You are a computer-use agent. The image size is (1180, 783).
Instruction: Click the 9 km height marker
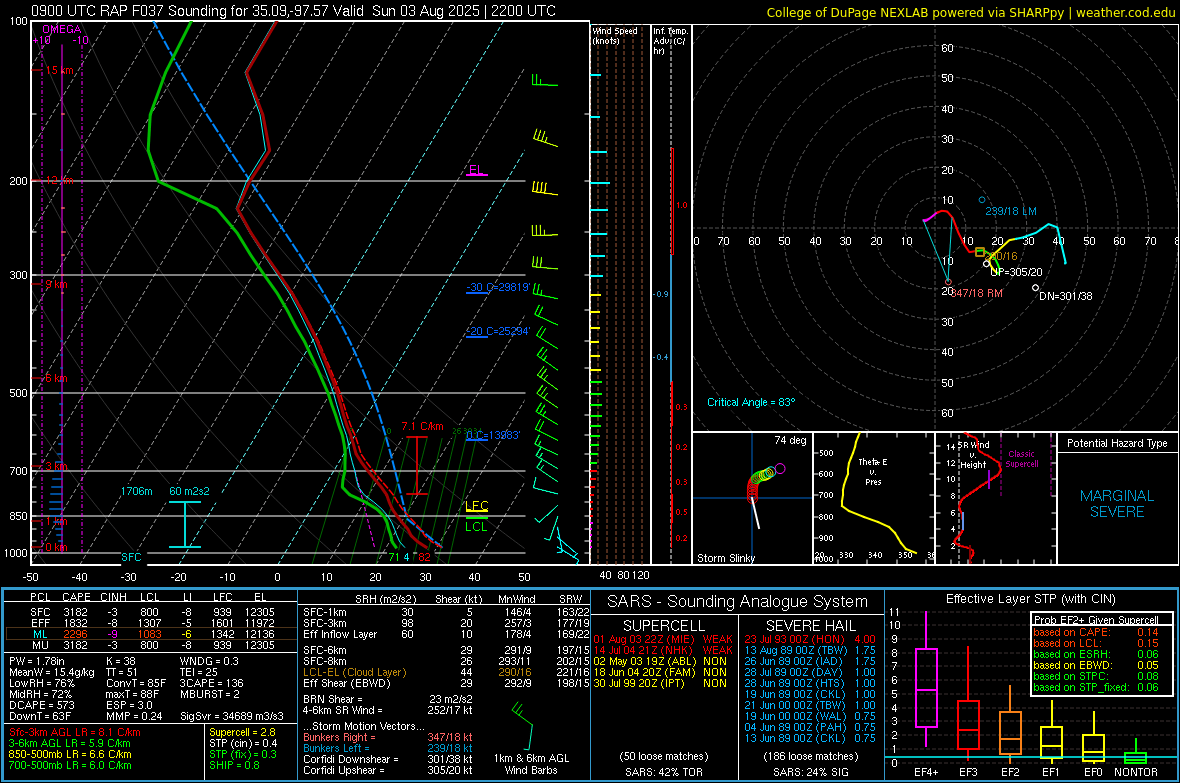pyautogui.click(x=56, y=285)
